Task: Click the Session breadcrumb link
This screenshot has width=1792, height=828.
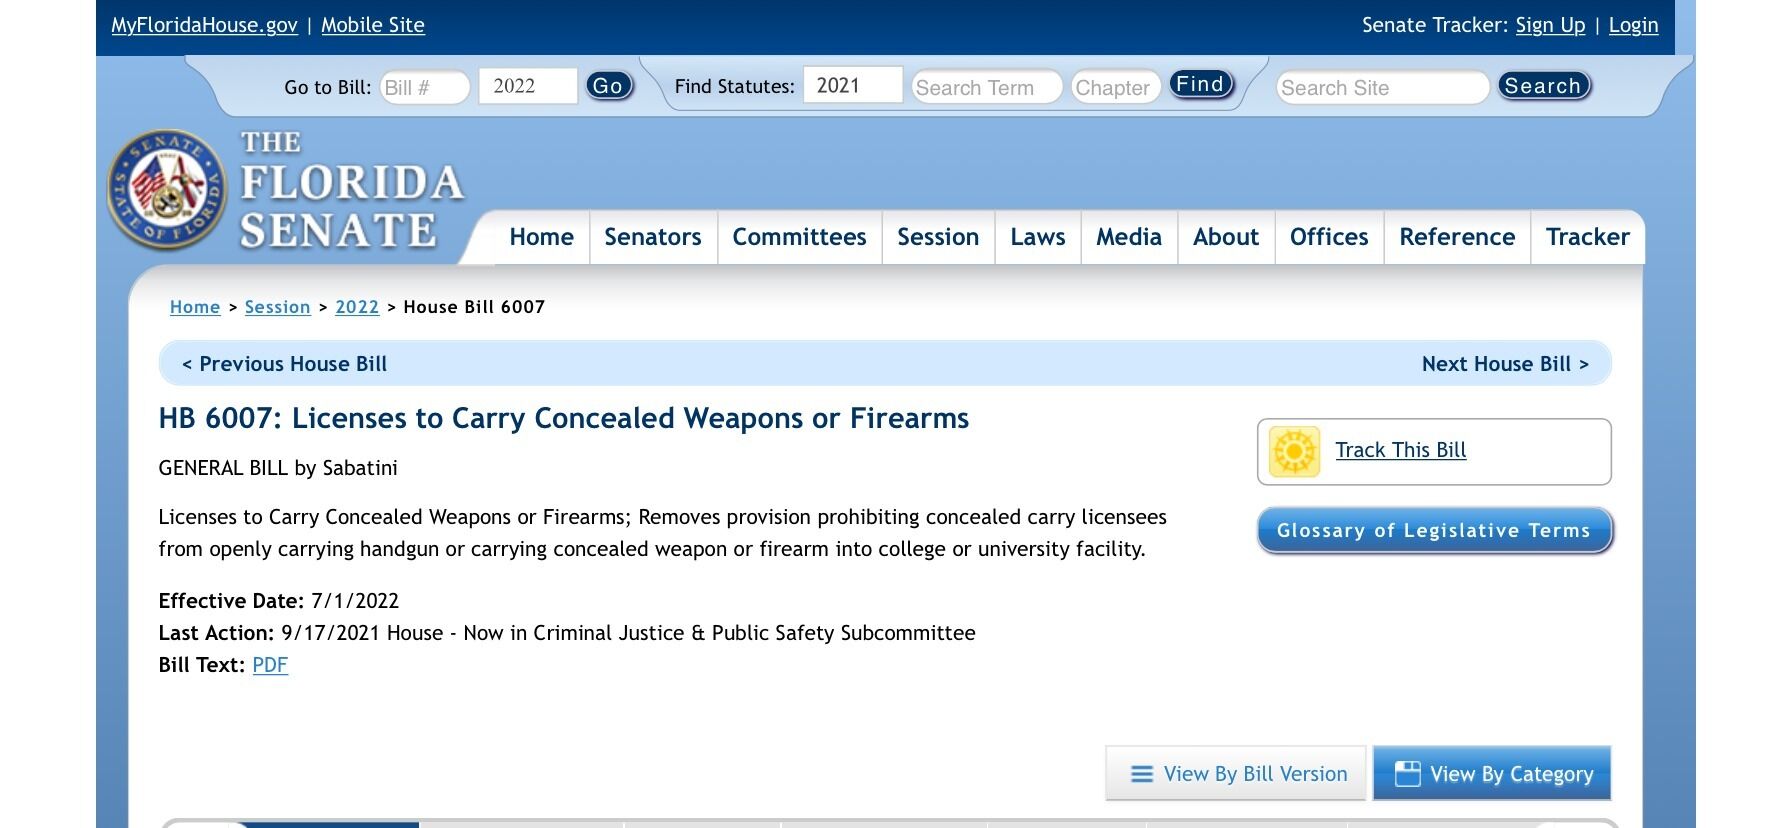Action: (278, 307)
